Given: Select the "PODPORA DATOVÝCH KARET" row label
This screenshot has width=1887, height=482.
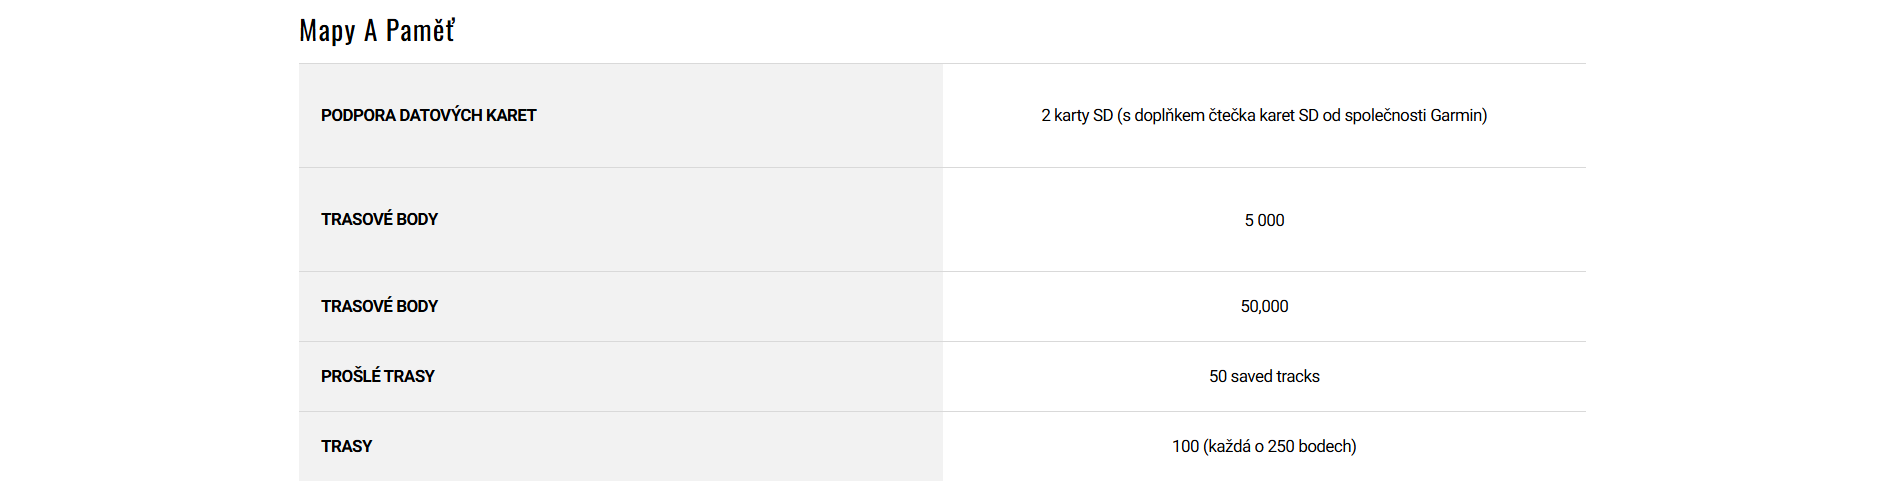Looking at the screenshot, I should click(x=428, y=116).
